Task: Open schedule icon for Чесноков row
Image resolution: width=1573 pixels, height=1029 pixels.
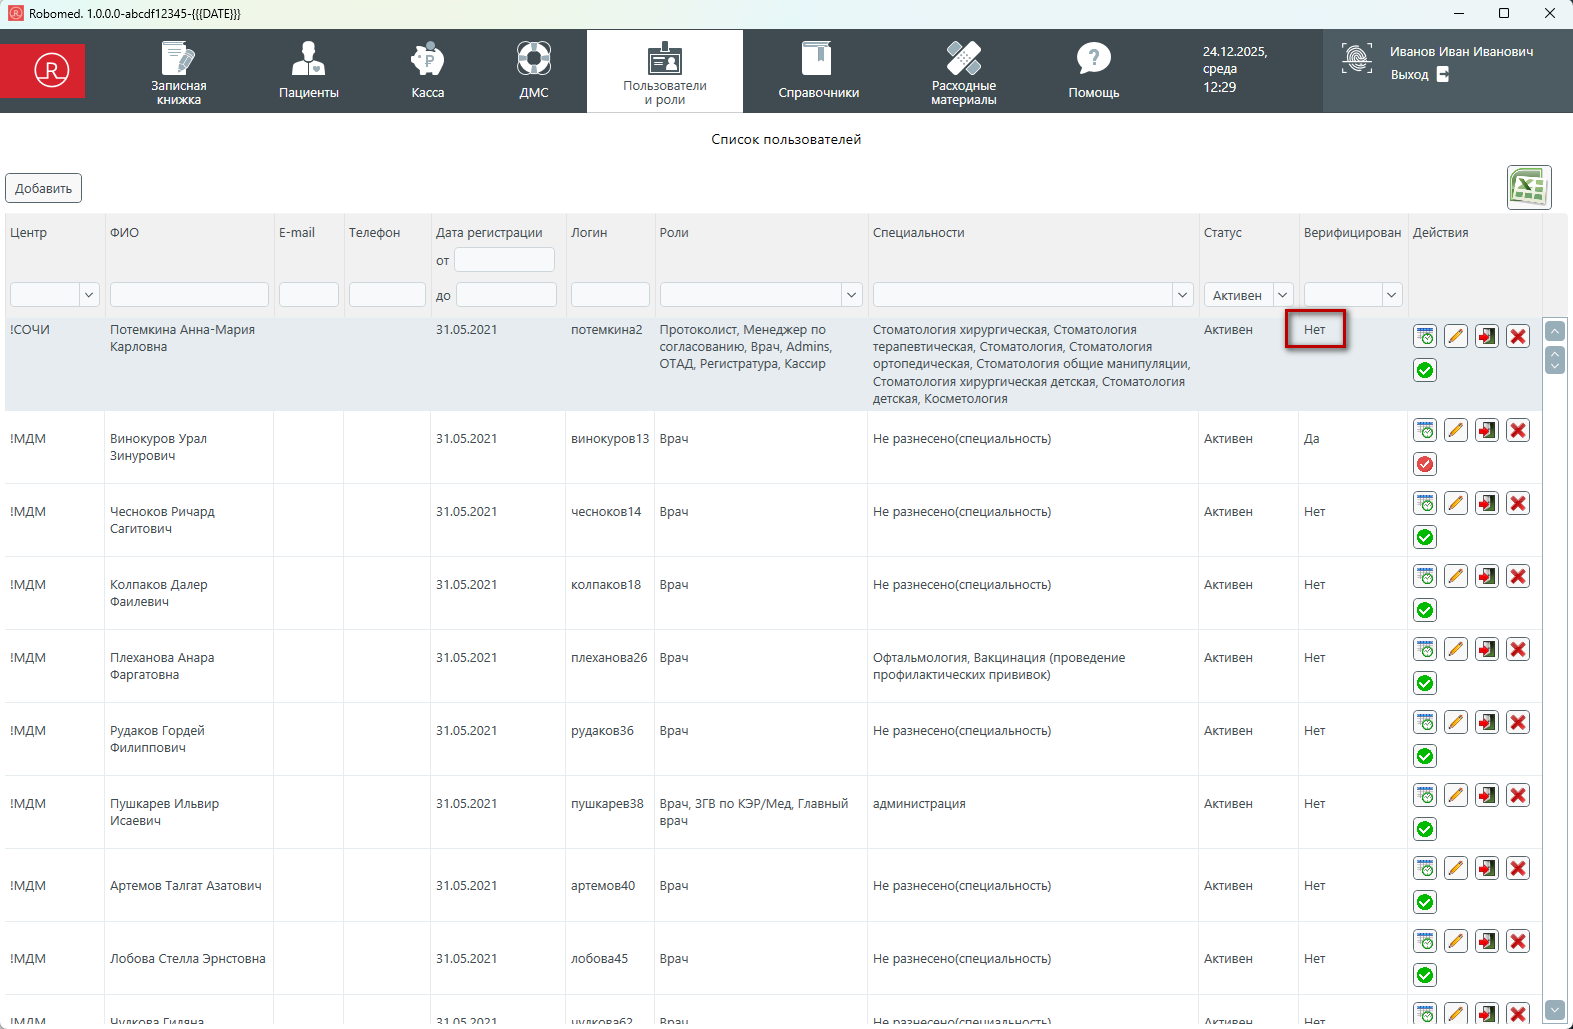Action: (1425, 503)
